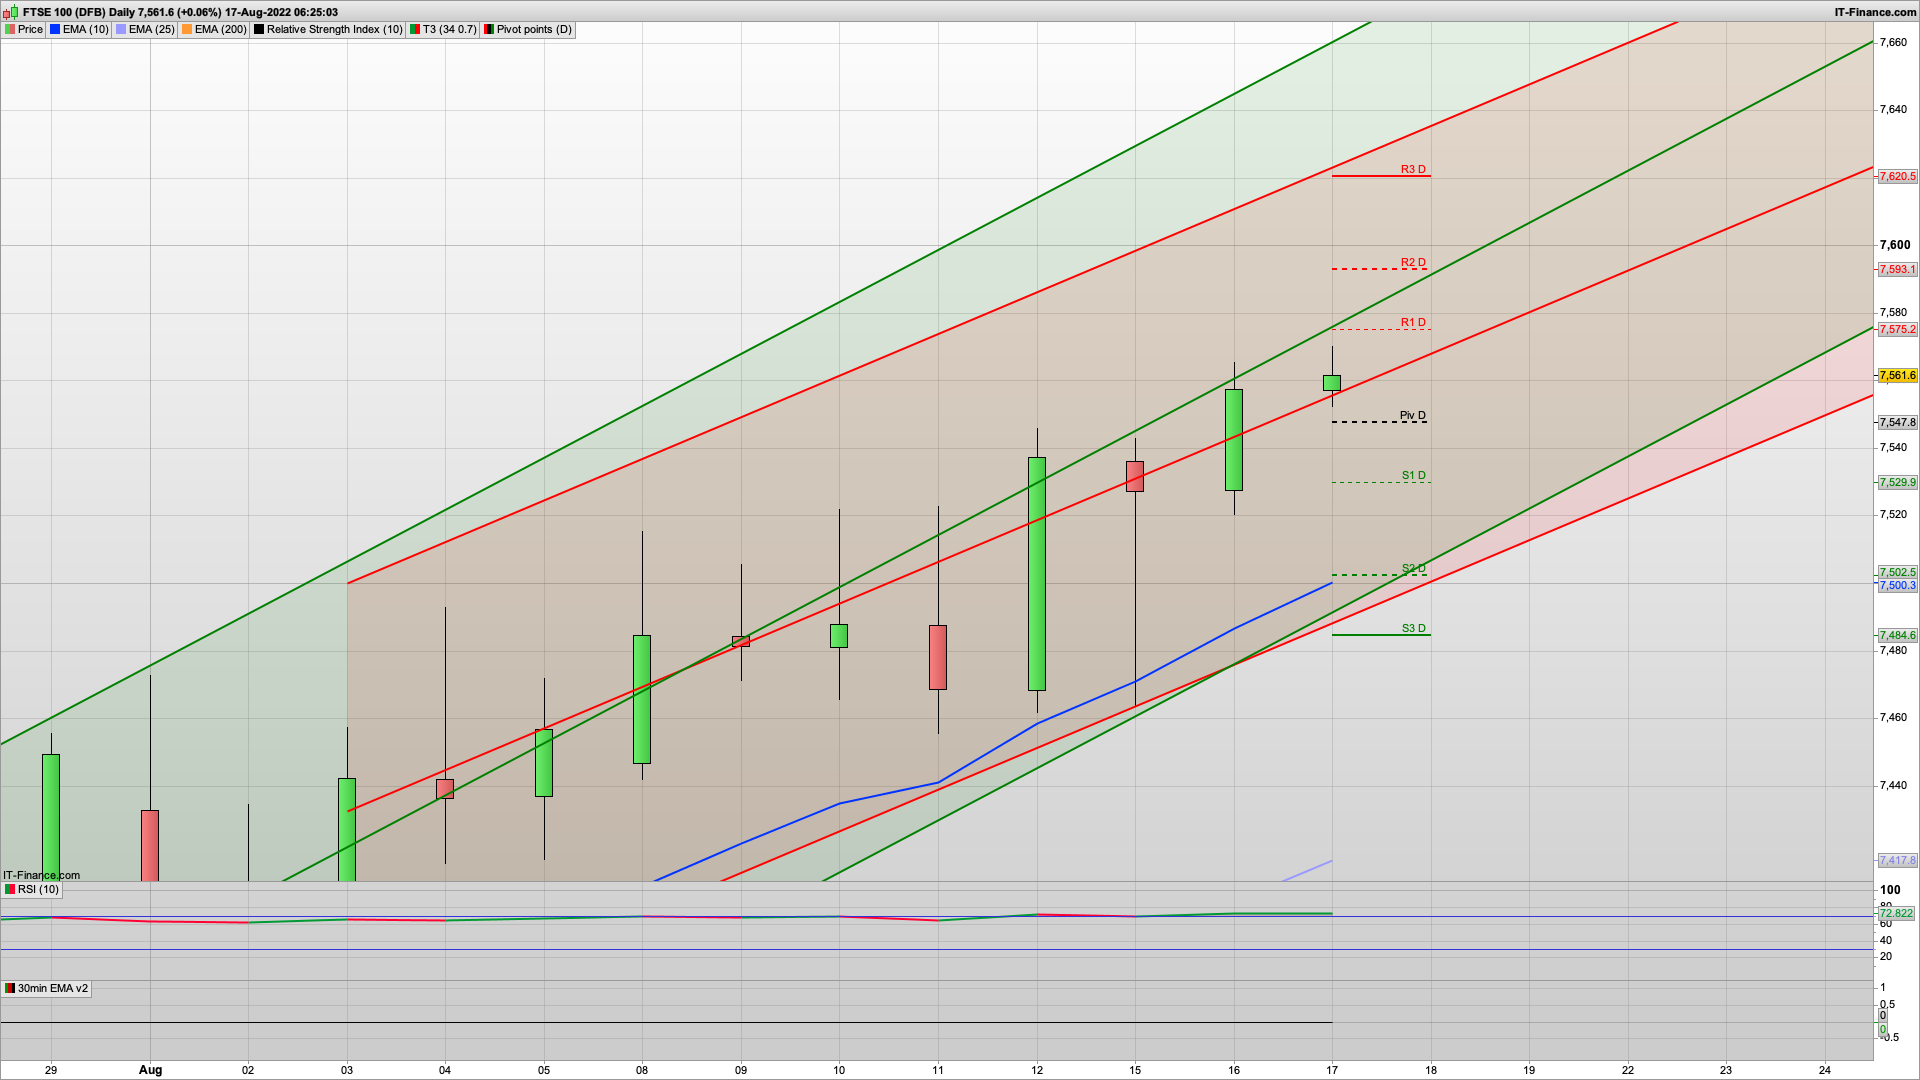Click the 7,600 level on the price axis
Screen dimensions: 1920x1080
[1895, 245]
